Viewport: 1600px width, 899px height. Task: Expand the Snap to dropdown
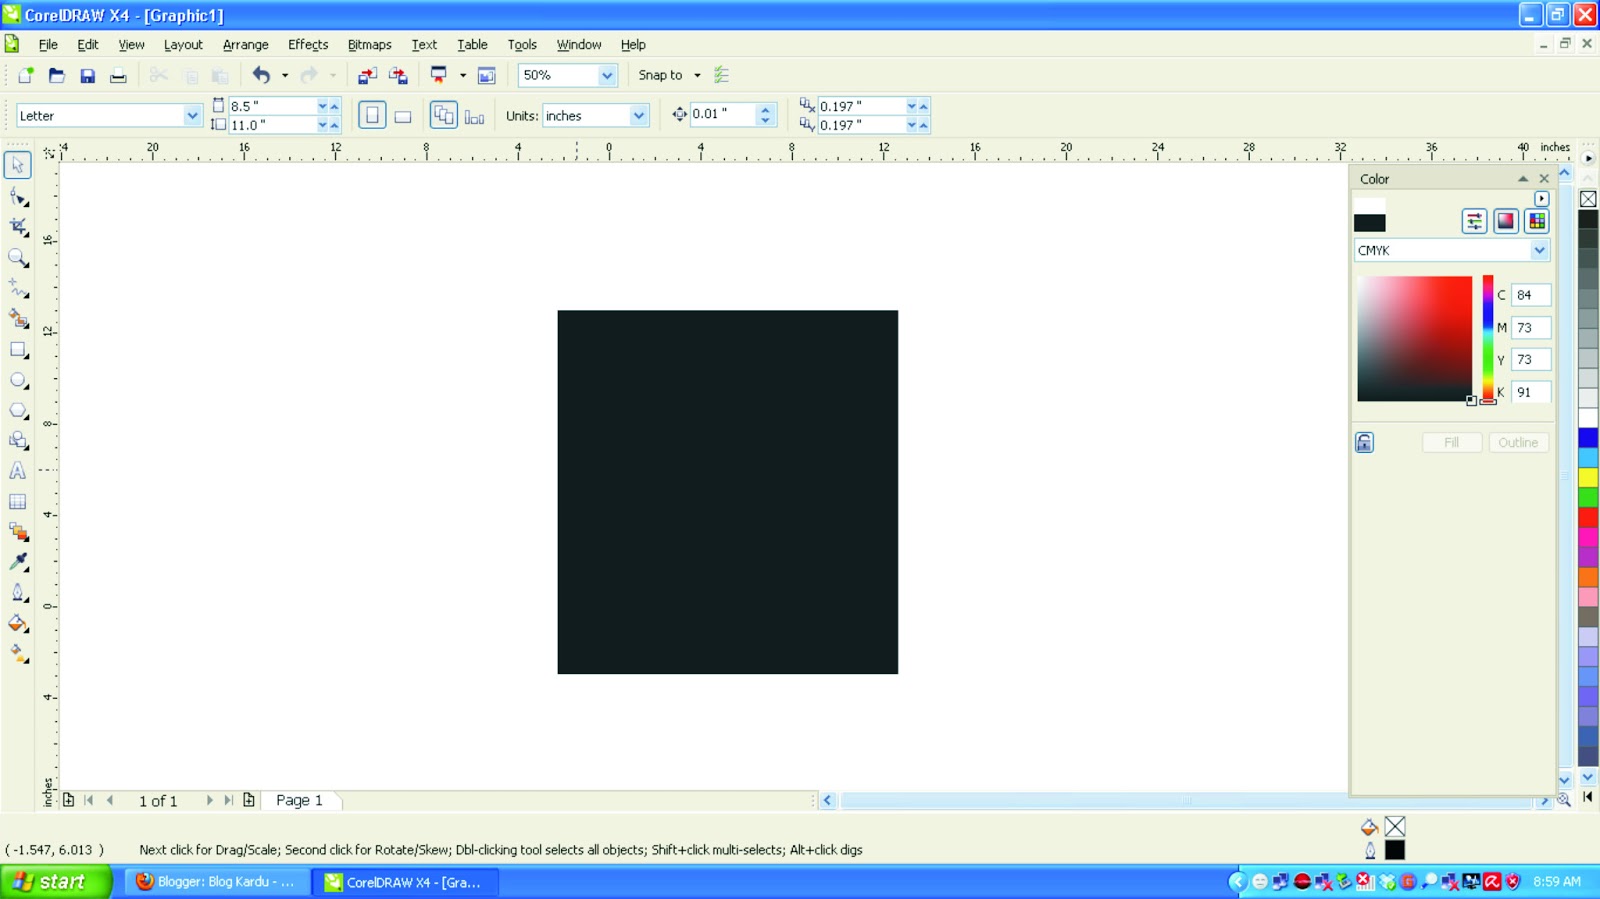coord(697,75)
